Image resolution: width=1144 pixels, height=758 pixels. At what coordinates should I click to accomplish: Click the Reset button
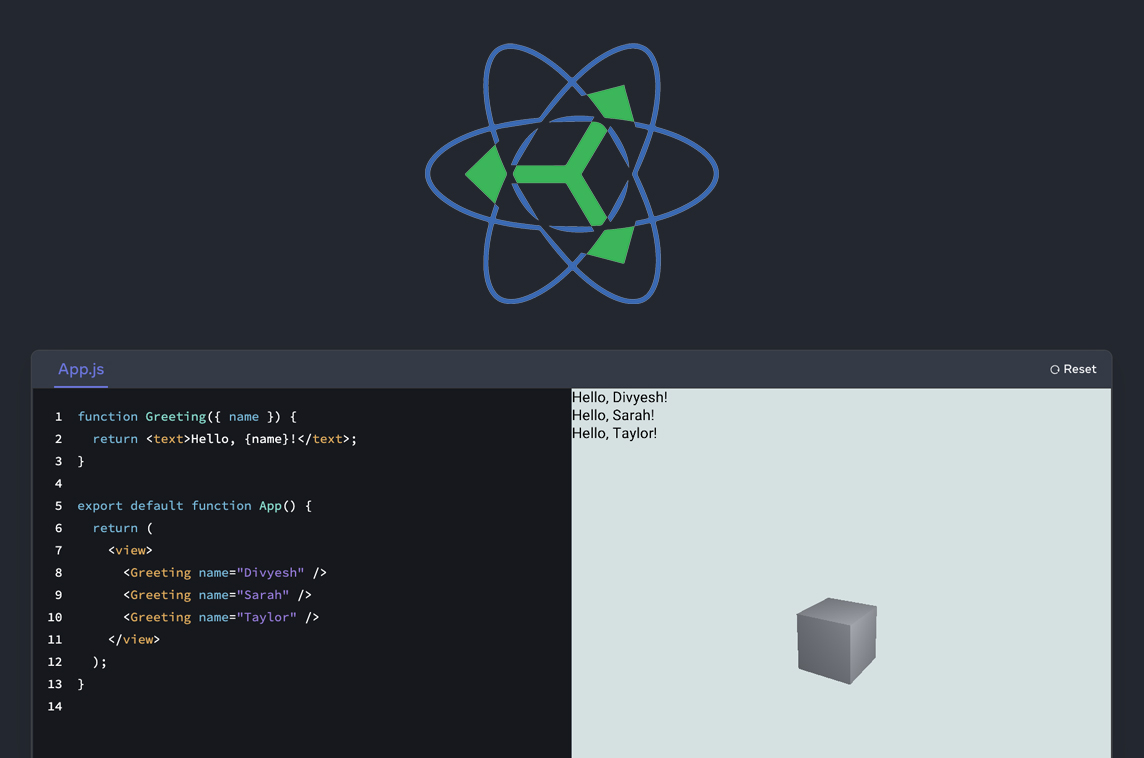click(x=1072, y=369)
